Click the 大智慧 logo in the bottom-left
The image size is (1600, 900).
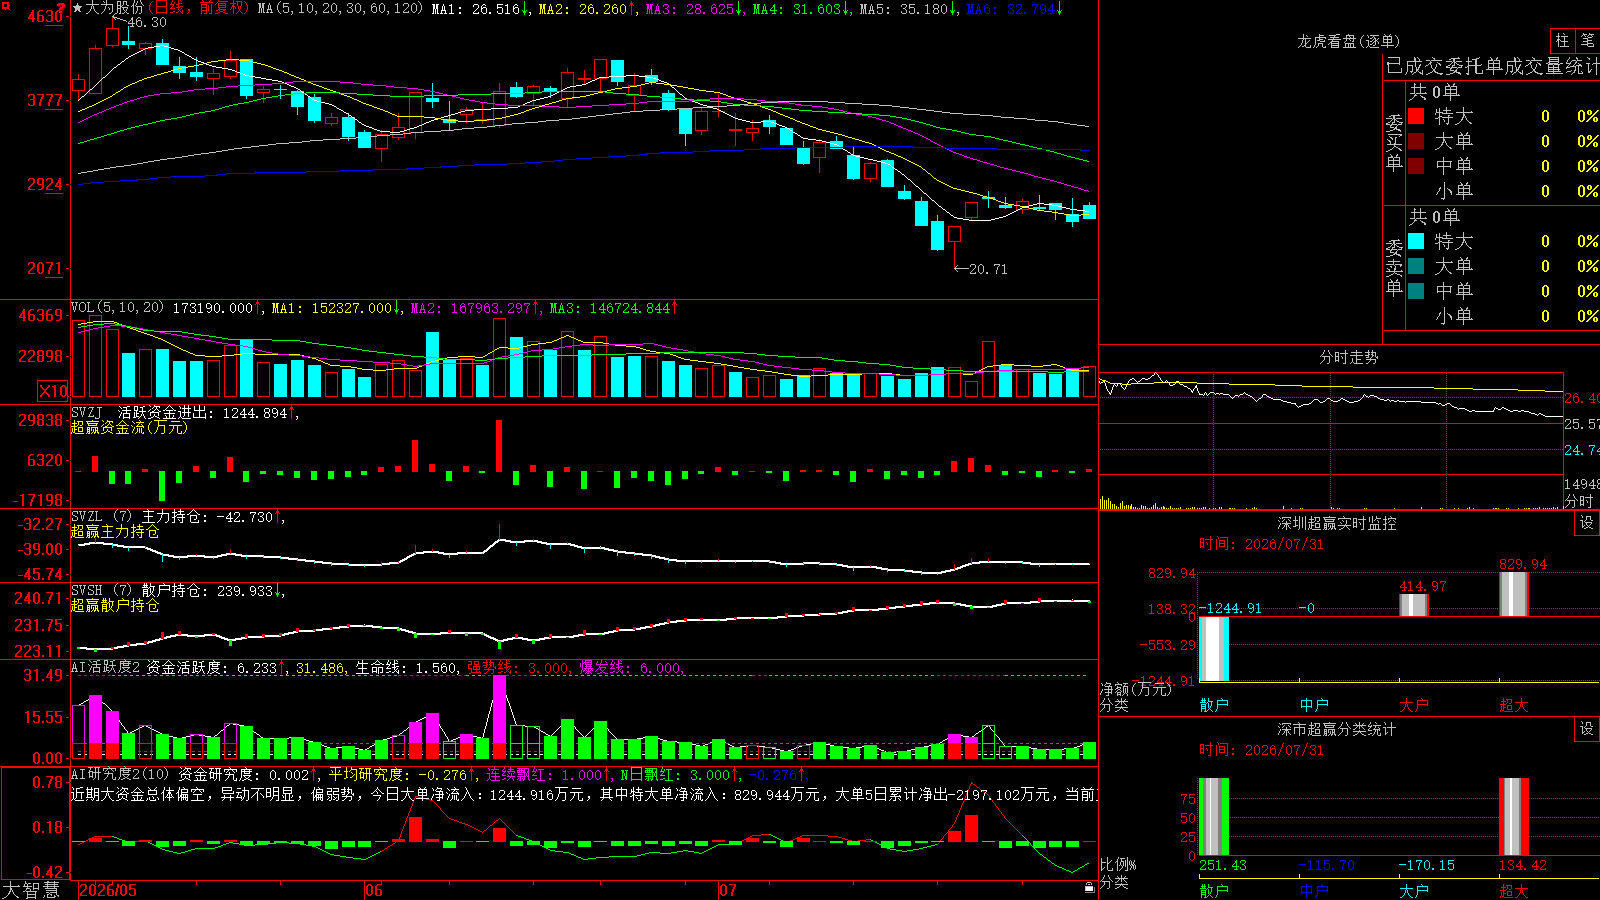(x=30, y=890)
